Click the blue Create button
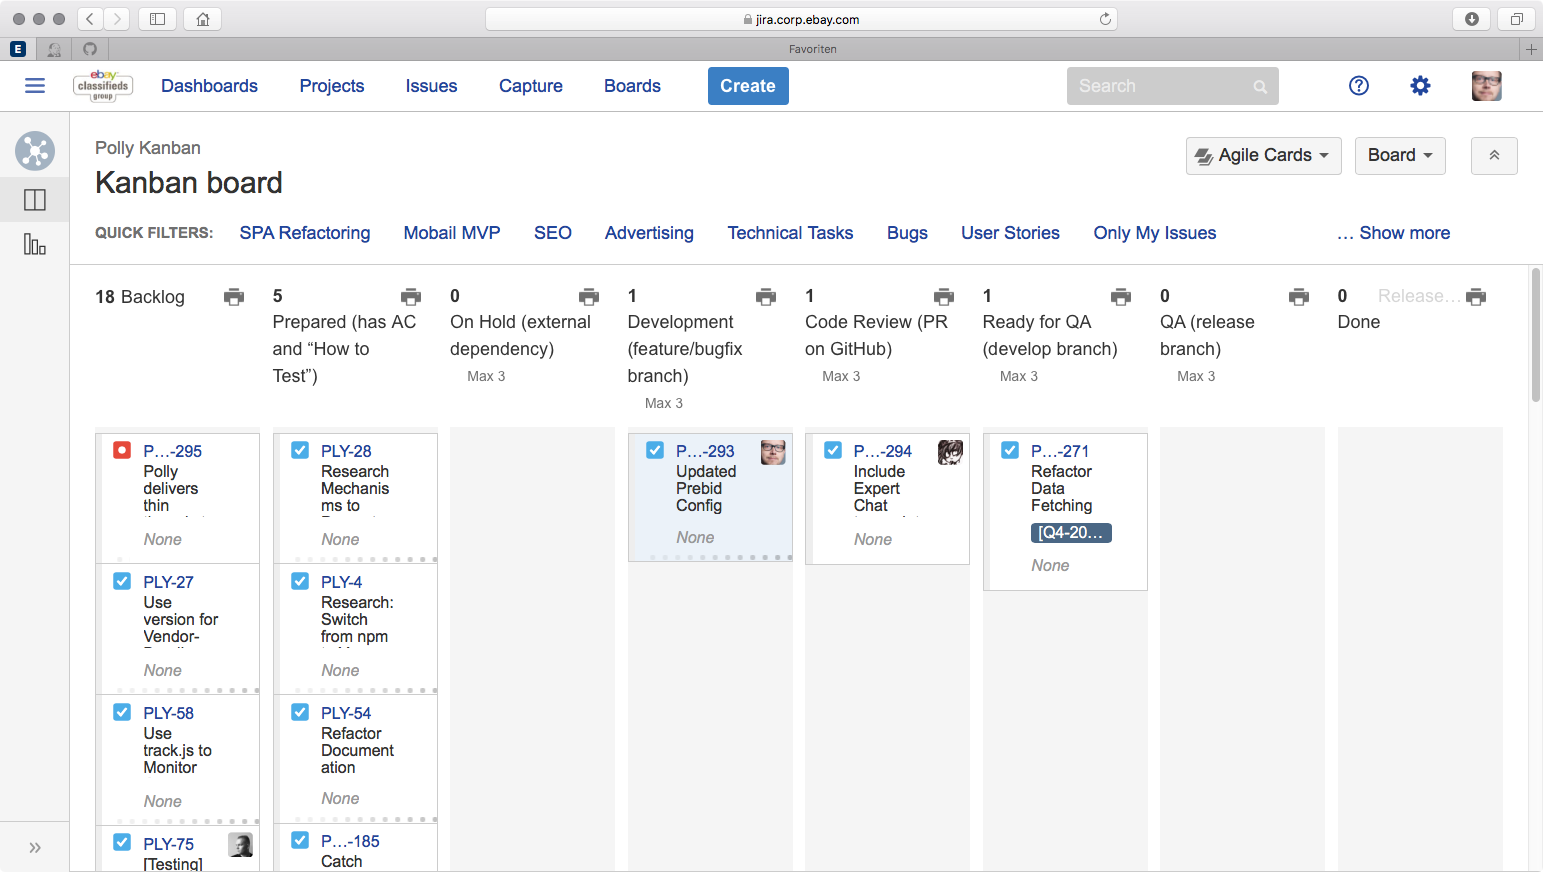Image resolution: width=1543 pixels, height=872 pixels. coord(747,86)
